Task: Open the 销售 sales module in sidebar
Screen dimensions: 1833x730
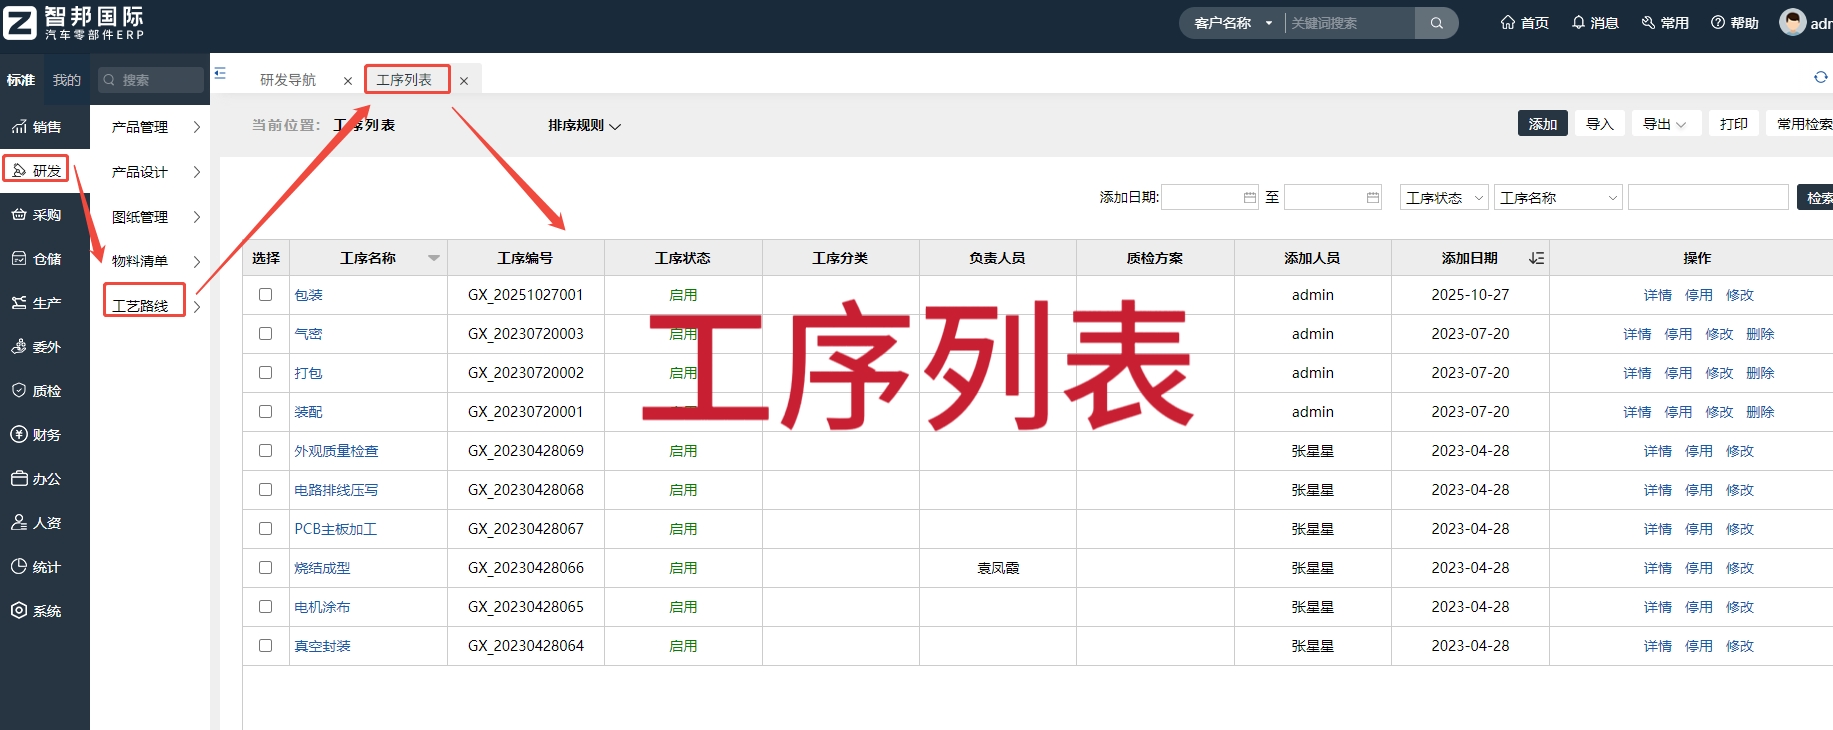Action: pyautogui.click(x=36, y=127)
